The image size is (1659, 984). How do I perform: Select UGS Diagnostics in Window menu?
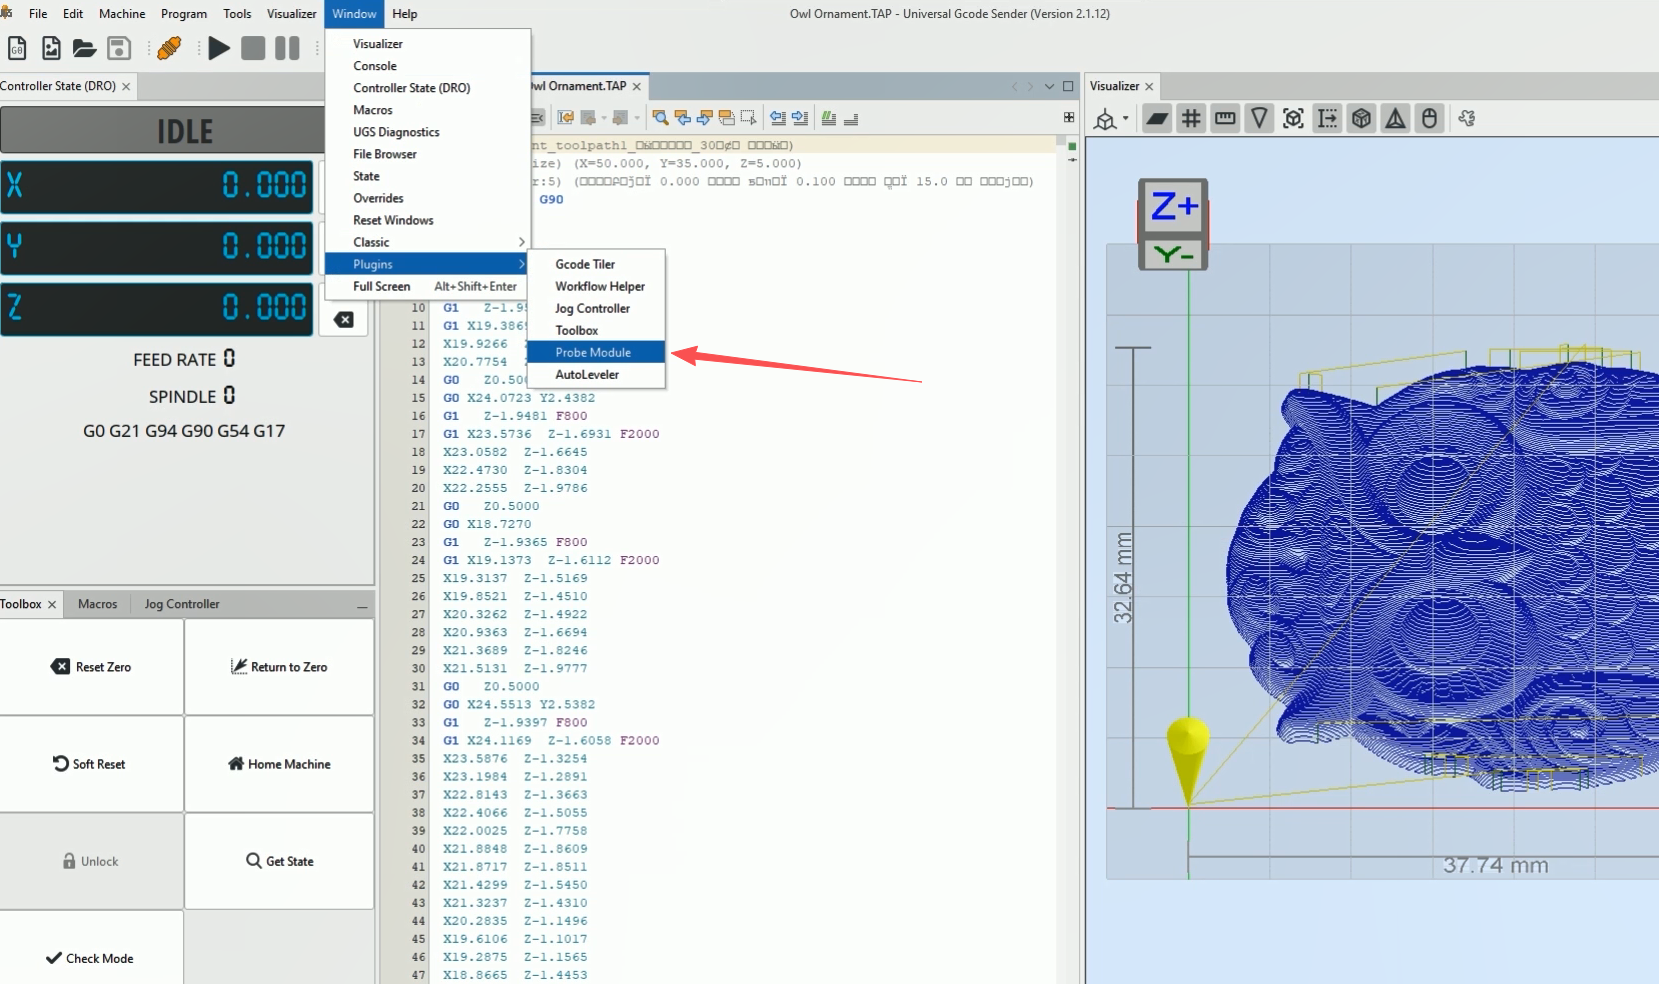(428, 132)
